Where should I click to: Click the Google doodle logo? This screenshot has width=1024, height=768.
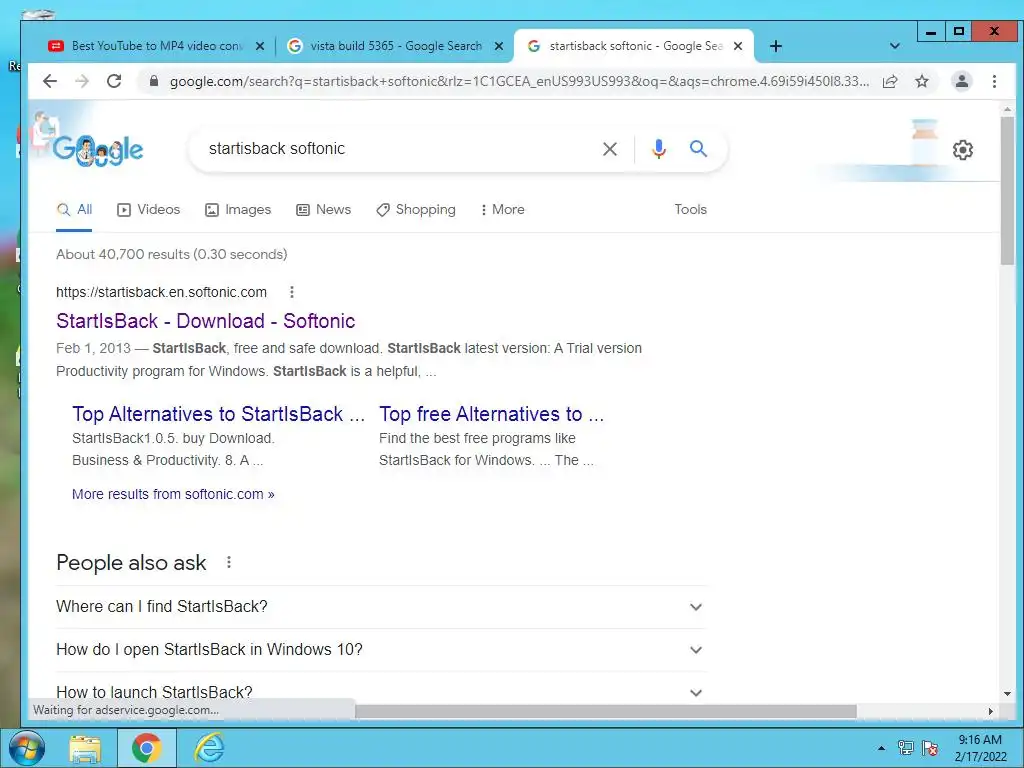[x=98, y=149]
